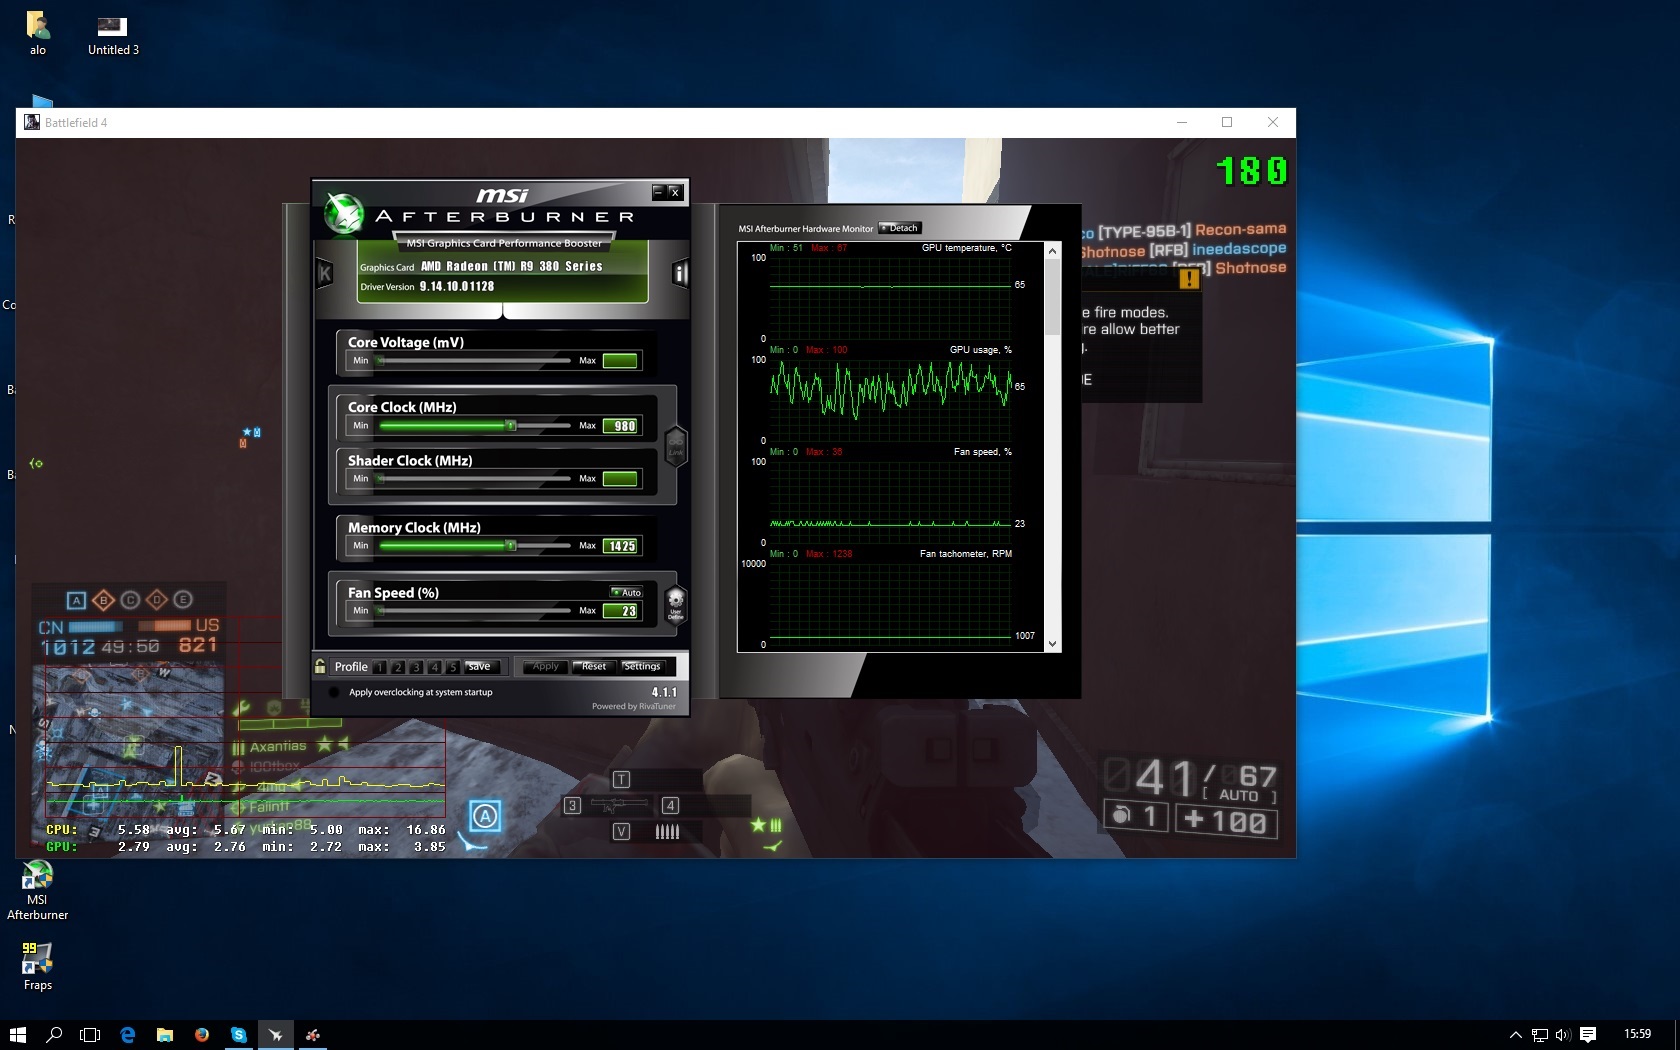Open the Fraps desktop shortcut
The height and width of the screenshot is (1050, 1680).
[x=38, y=965]
